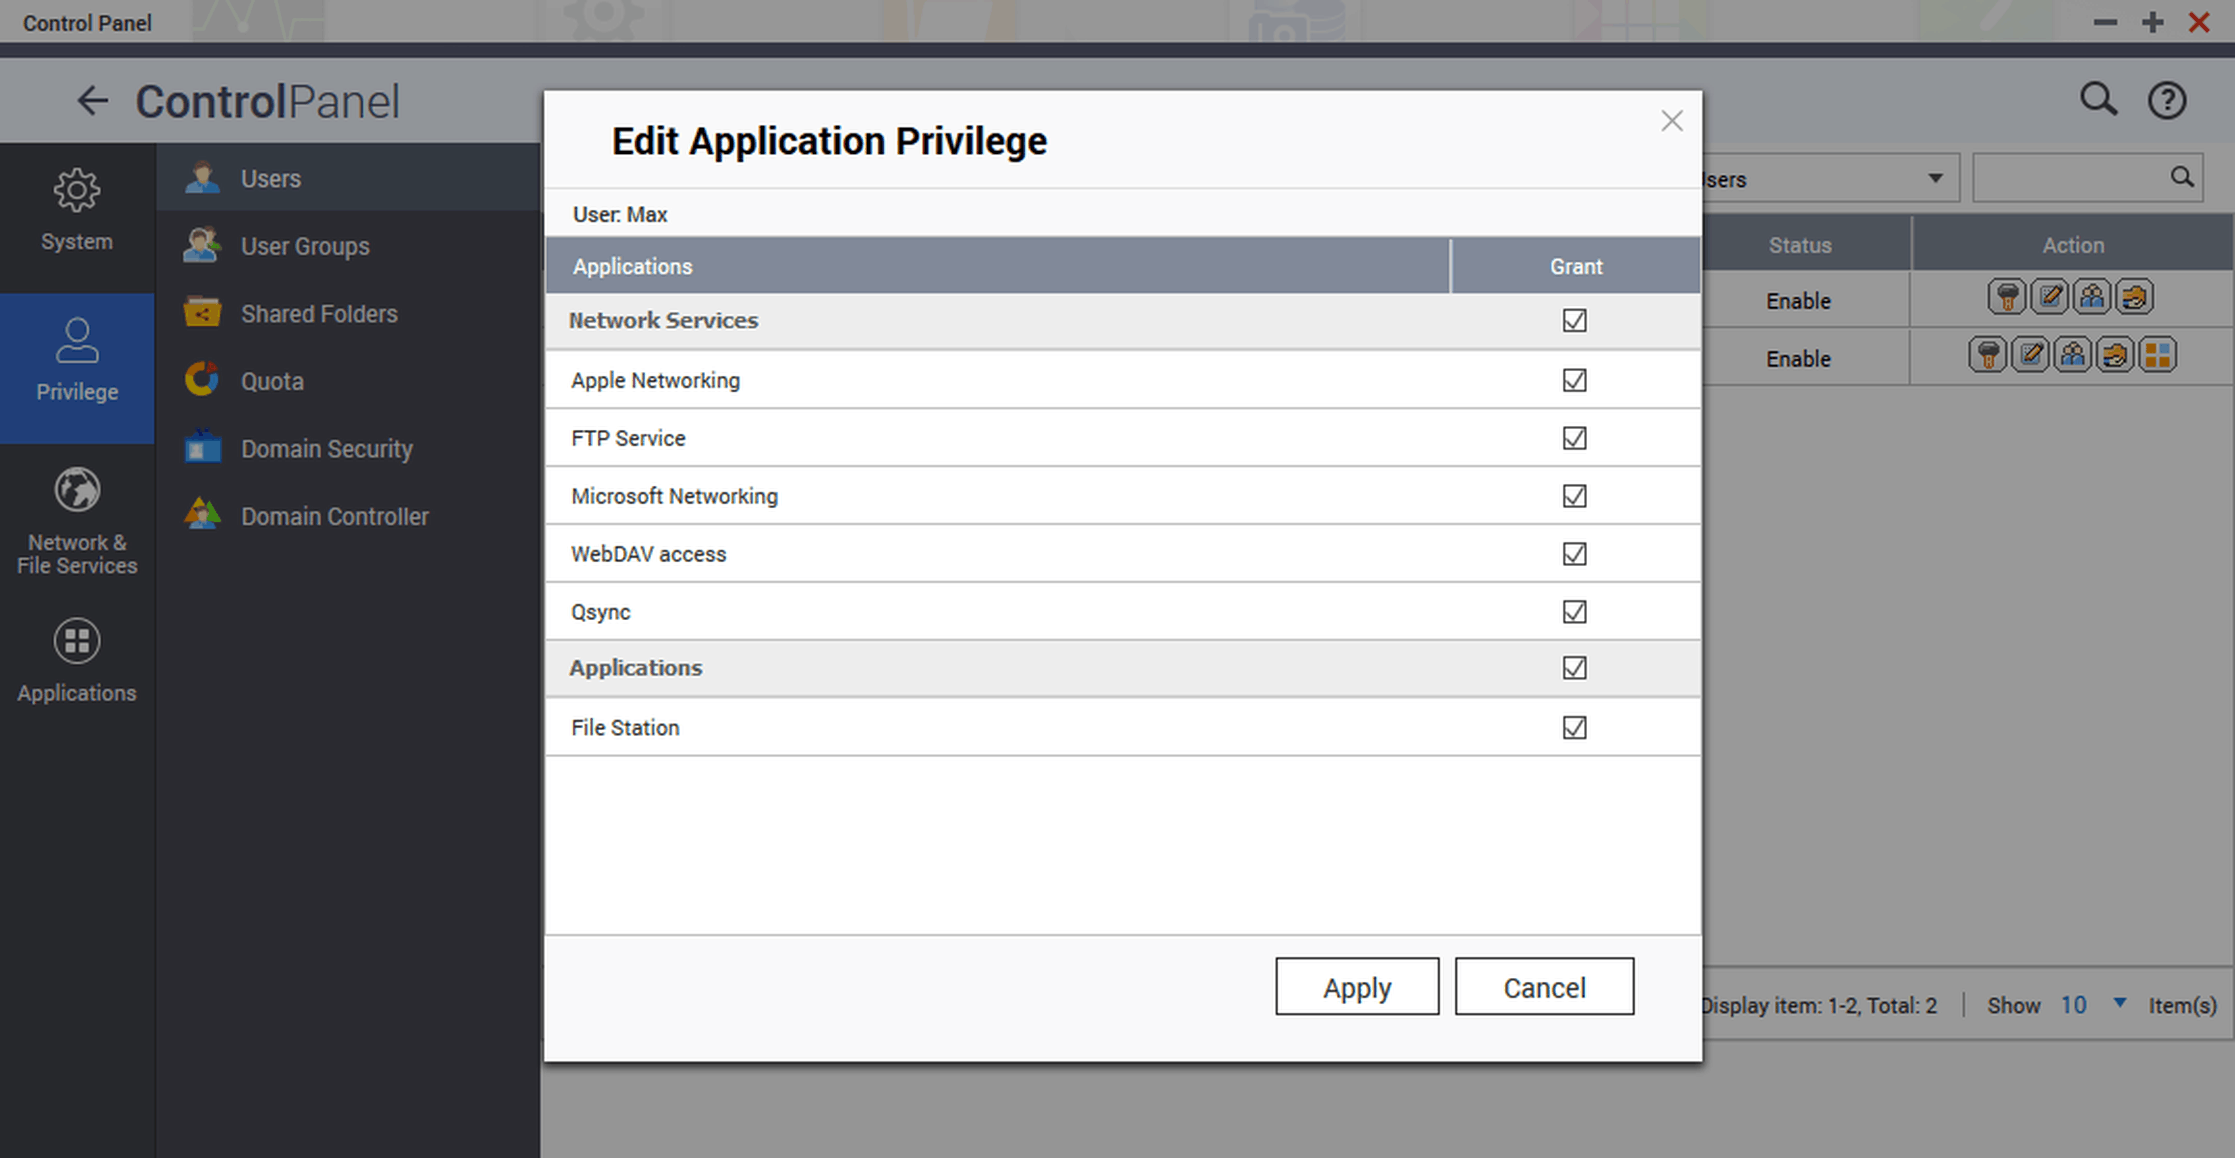The height and width of the screenshot is (1158, 2235).
Task: Open the Applications sidebar section
Action: [77, 661]
